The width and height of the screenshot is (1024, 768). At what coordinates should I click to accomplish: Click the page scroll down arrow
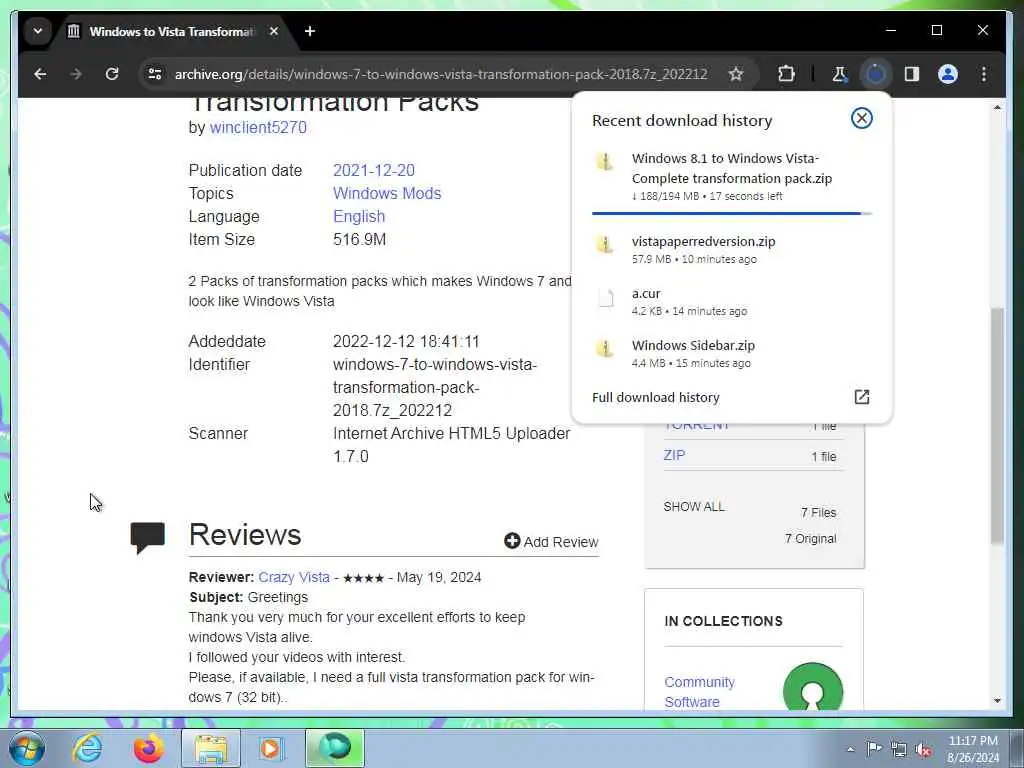point(997,700)
